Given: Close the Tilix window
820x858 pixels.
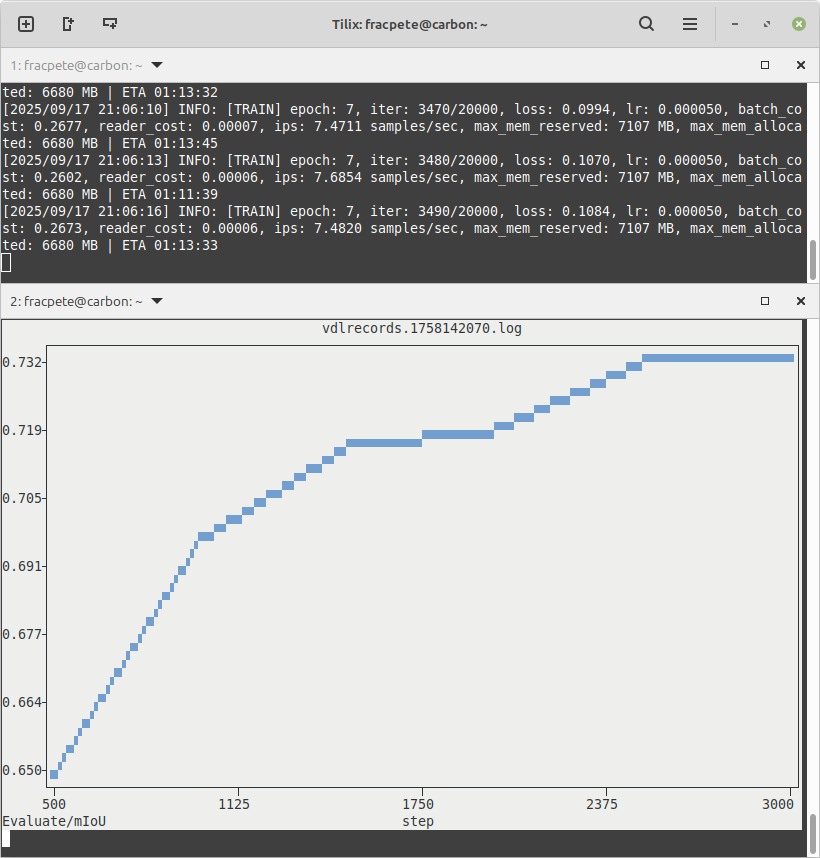Looking at the screenshot, I should coord(798,24).
